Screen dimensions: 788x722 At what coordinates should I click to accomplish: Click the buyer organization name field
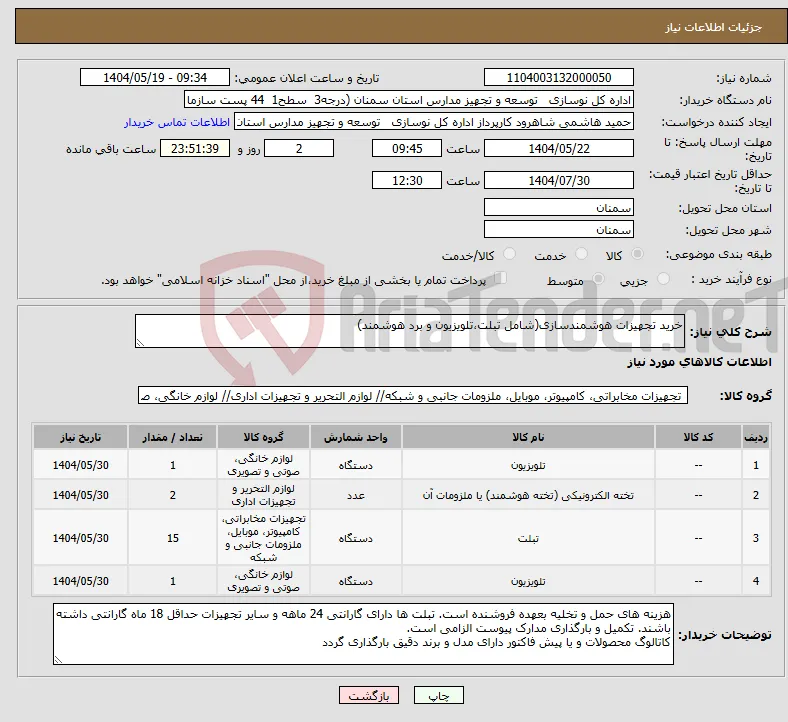pyautogui.click(x=409, y=100)
